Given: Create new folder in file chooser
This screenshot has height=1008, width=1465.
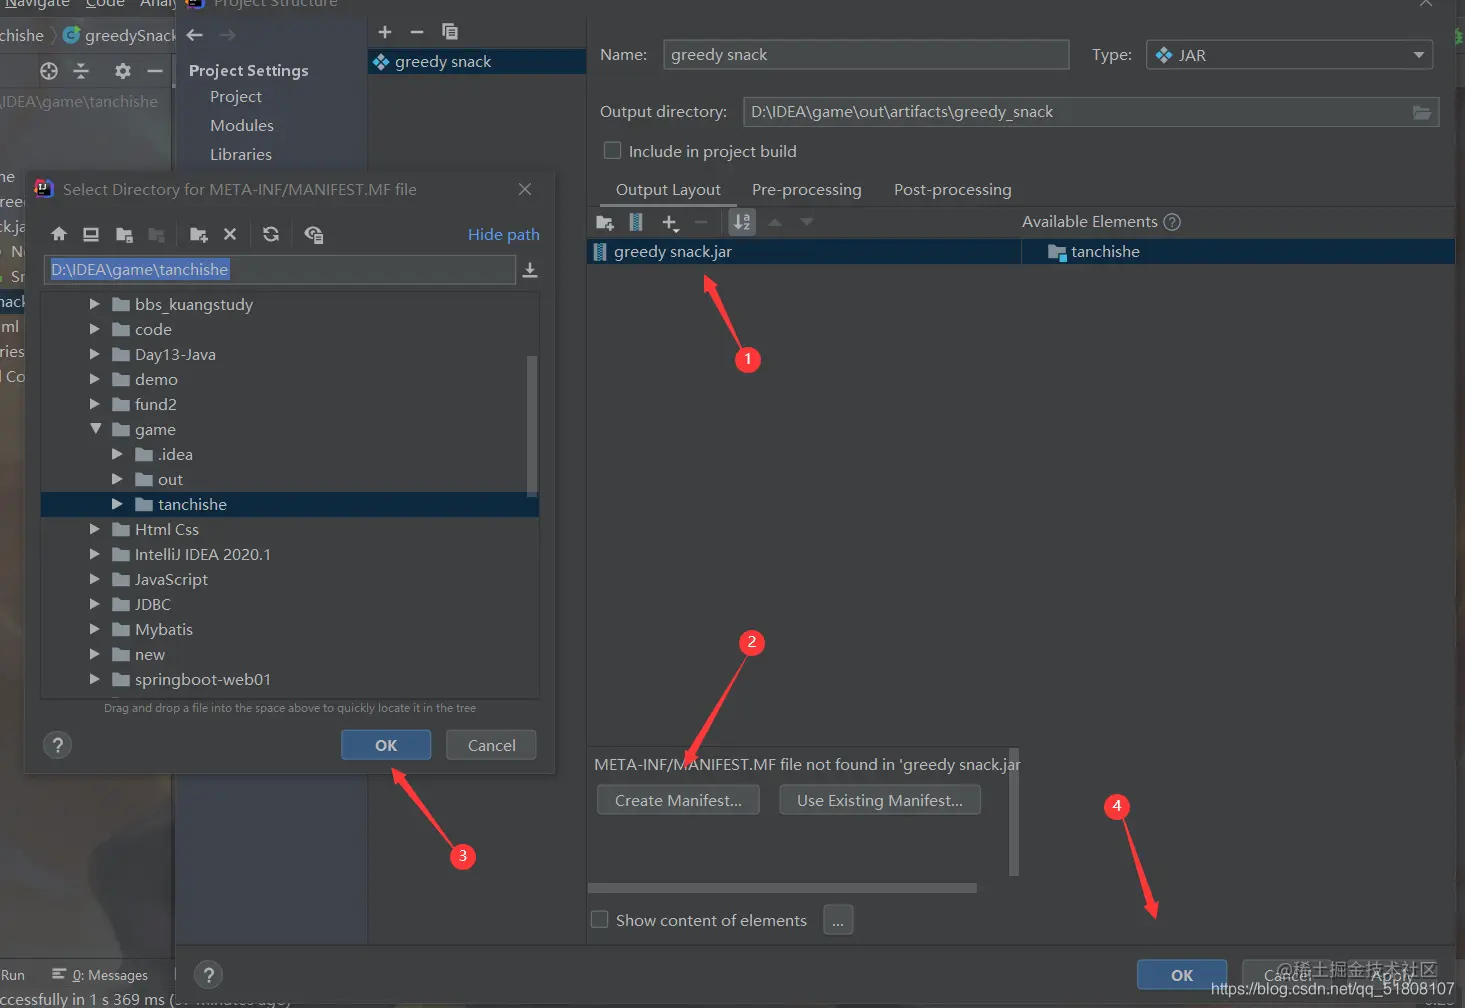Looking at the screenshot, I should (x=198, y=234).
